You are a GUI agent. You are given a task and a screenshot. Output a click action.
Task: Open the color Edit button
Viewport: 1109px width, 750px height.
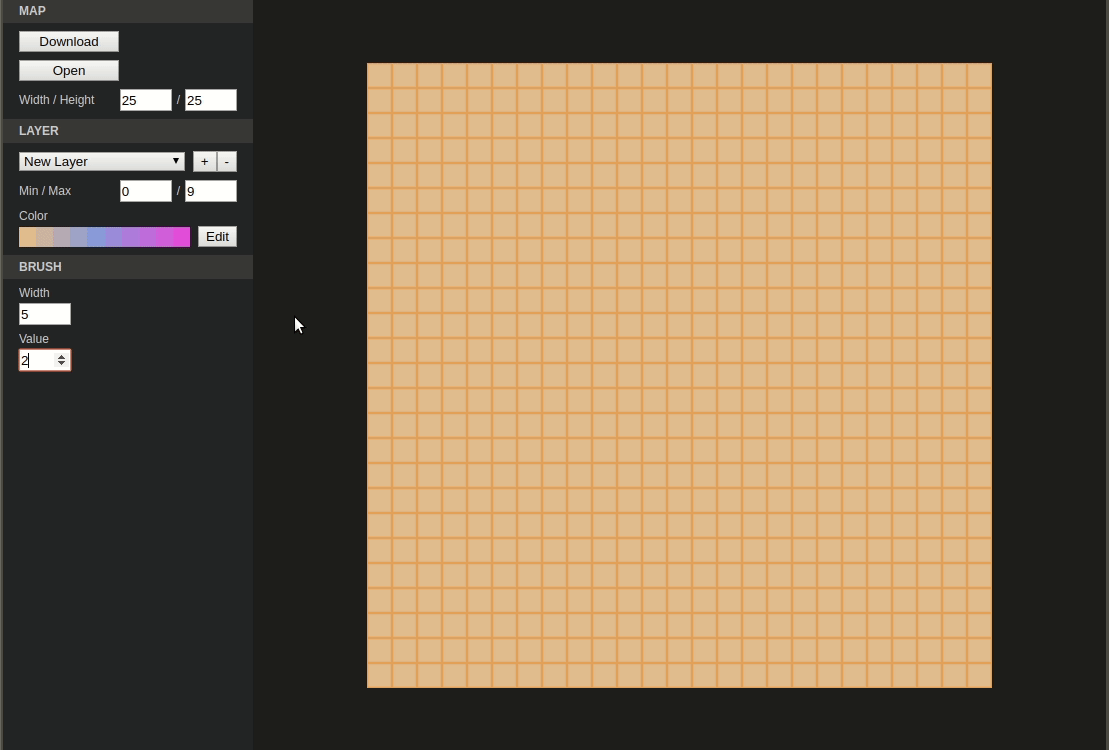tap(217, 236)
